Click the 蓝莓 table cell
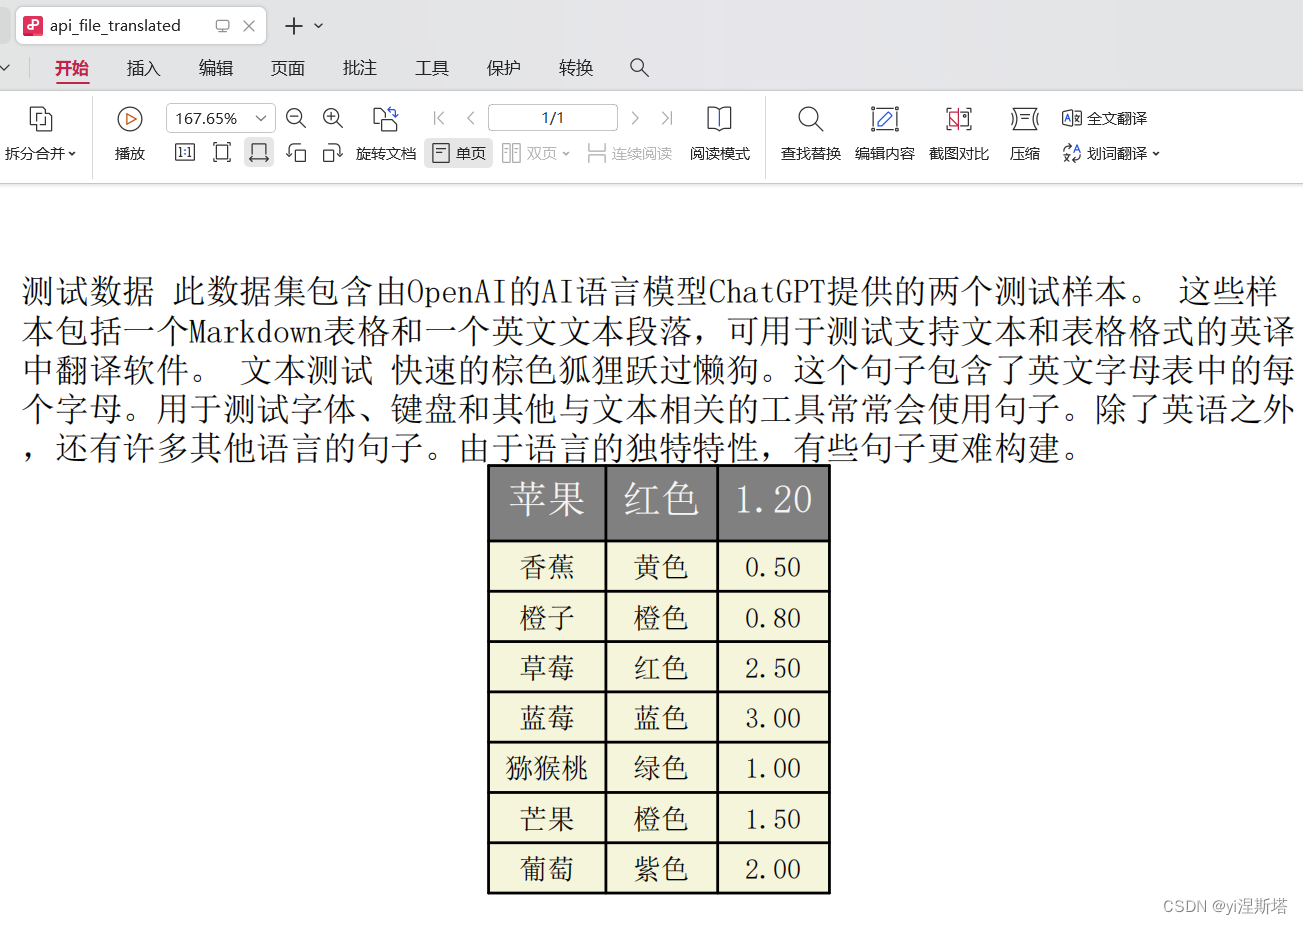The image size is (1303, 925). coord(547,717)
